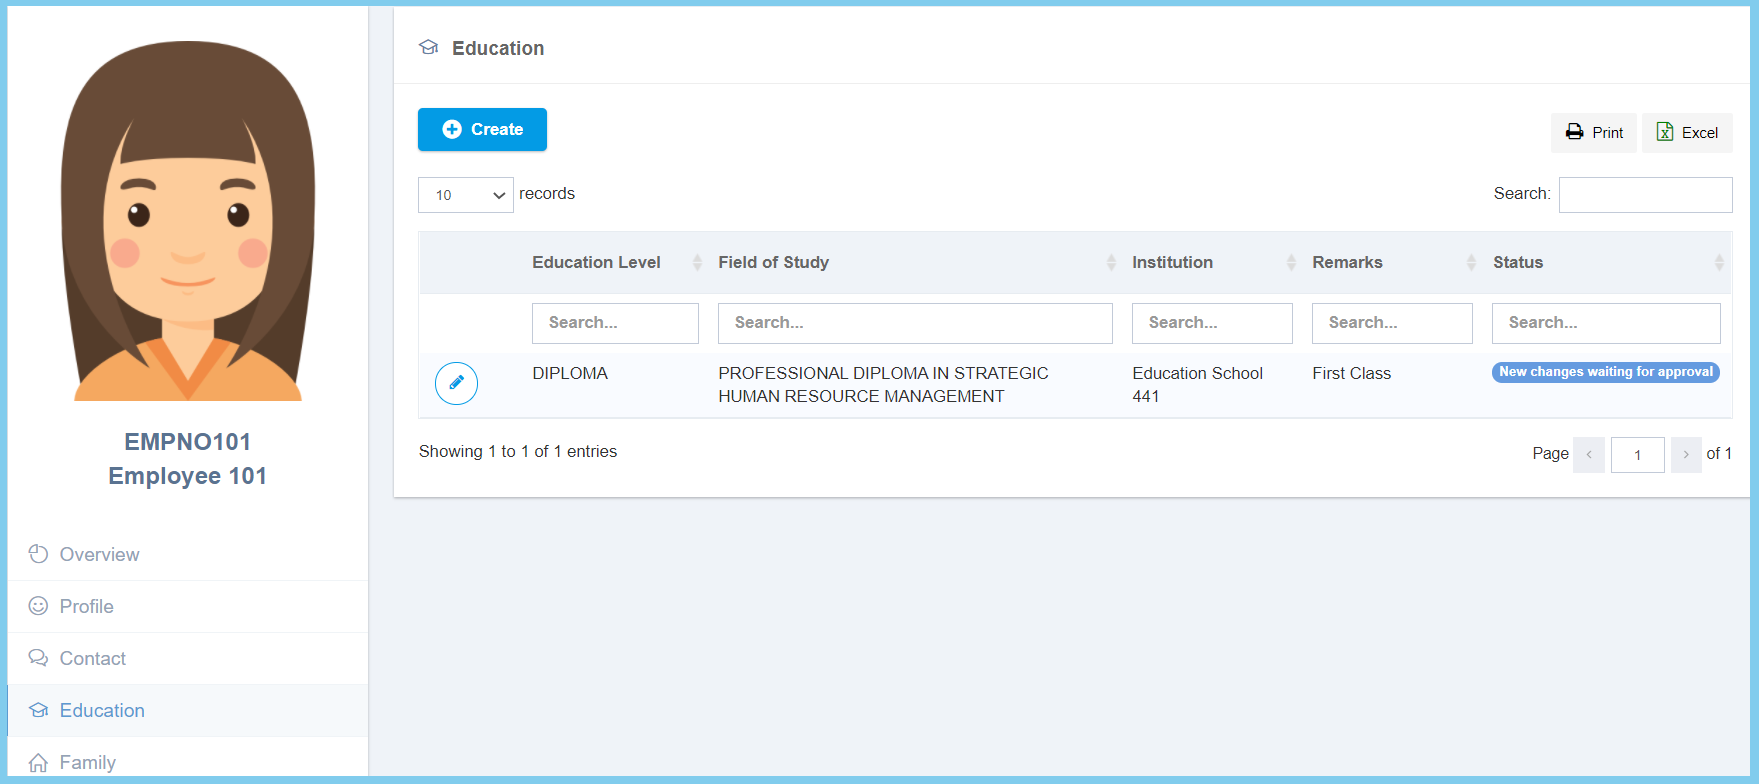Sort table by Education Level column

596,262
